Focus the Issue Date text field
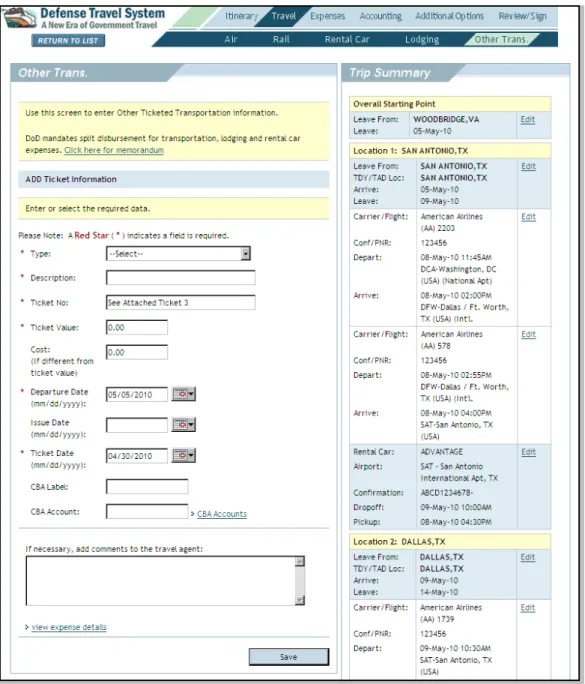Screen dimensions: 585x684 pos(137,425)
